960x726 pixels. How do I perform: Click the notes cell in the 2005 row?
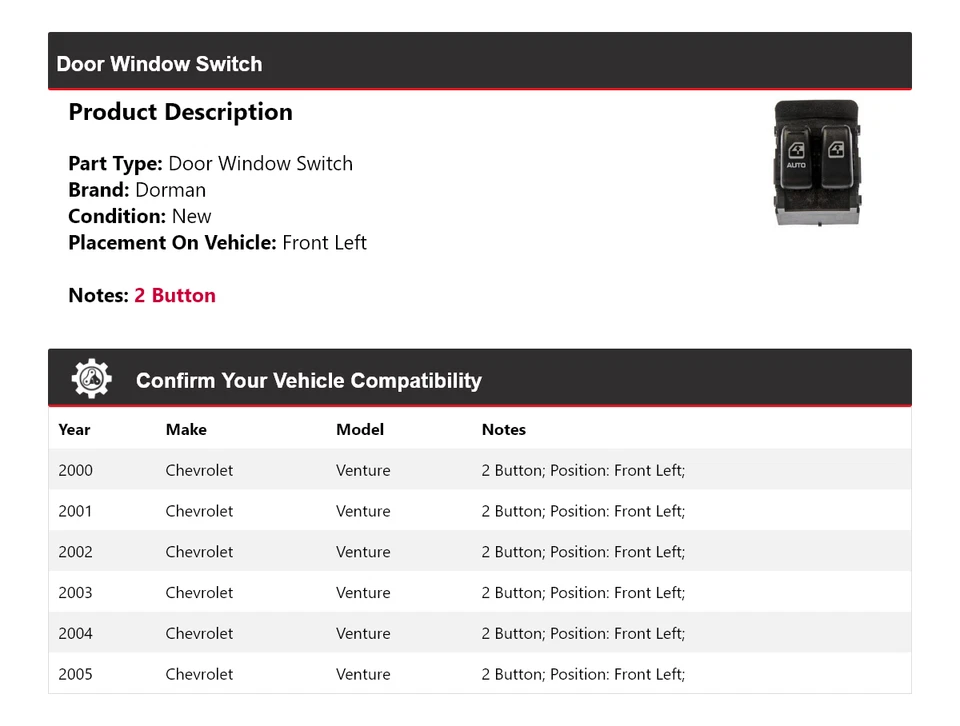pos(583,674)
